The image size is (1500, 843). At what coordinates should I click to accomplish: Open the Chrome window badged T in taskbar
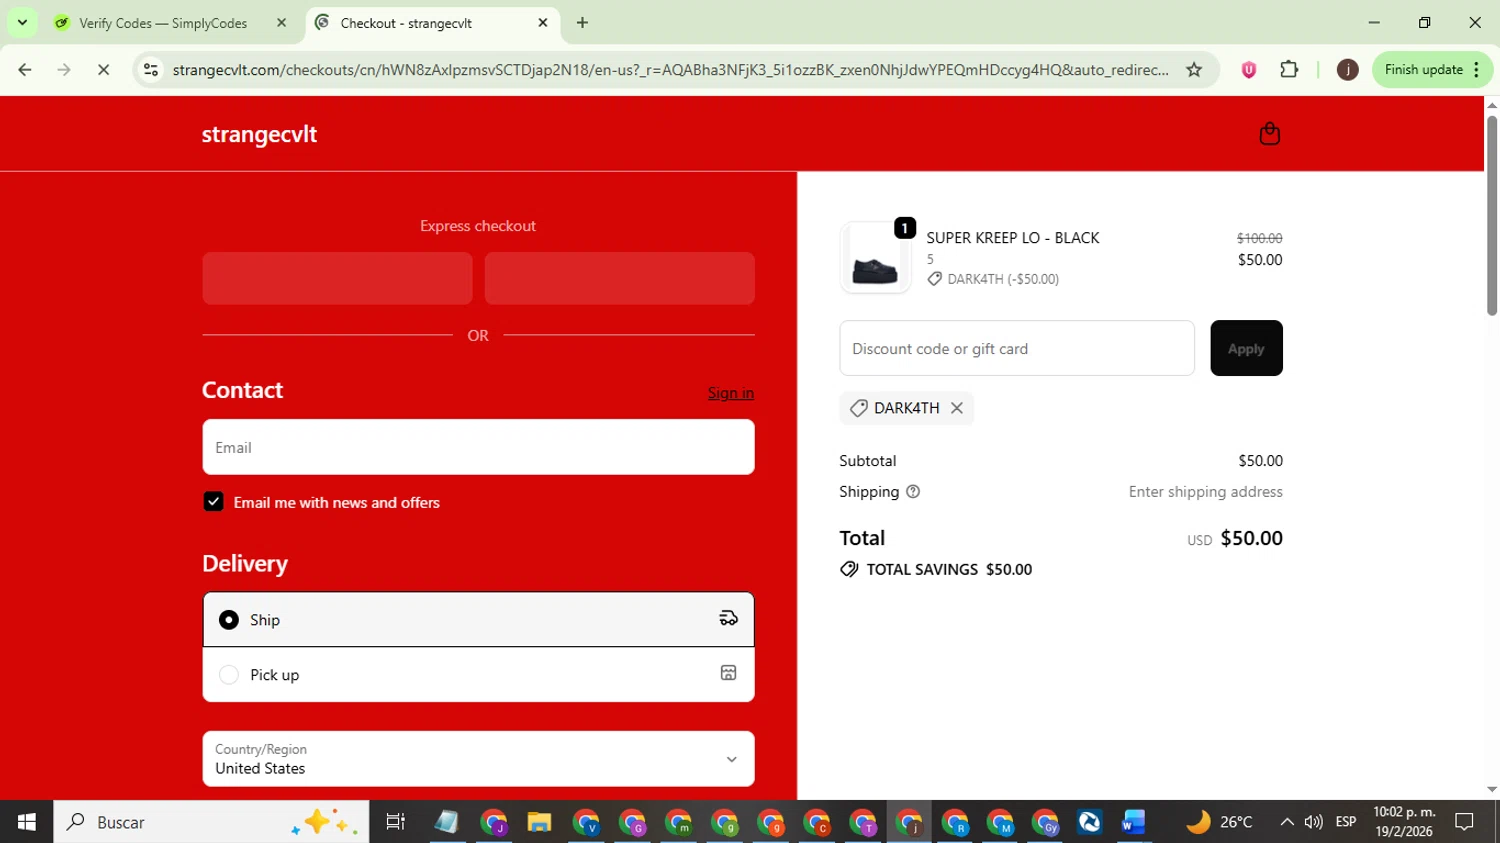pos(863,822)
